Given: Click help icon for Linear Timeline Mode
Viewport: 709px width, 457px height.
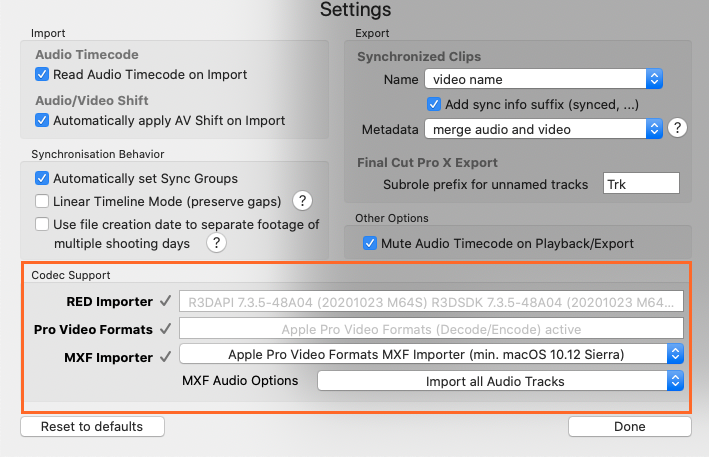Looking at the screenshot, I should (x=301, y=202).
